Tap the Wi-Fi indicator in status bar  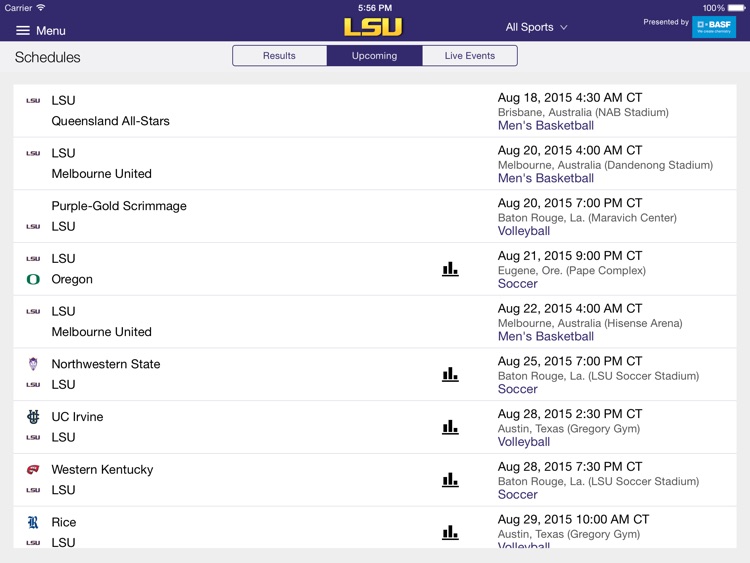[x=41, y=8]
